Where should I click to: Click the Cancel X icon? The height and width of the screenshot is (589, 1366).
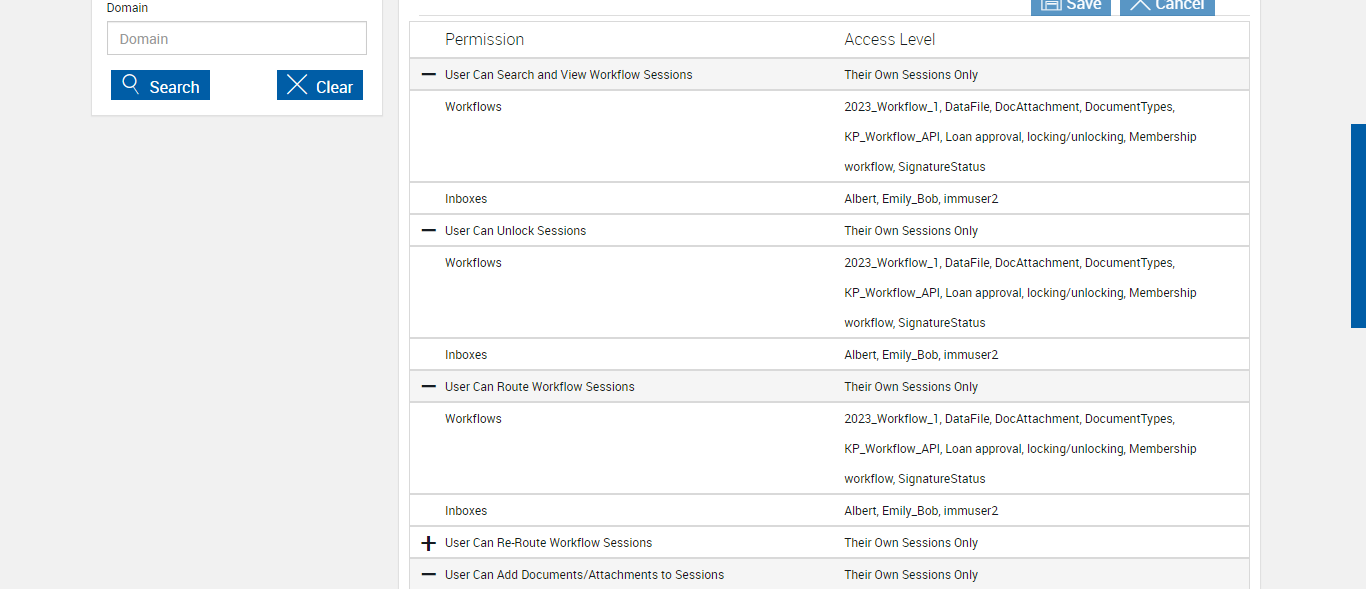[1140, 5]
